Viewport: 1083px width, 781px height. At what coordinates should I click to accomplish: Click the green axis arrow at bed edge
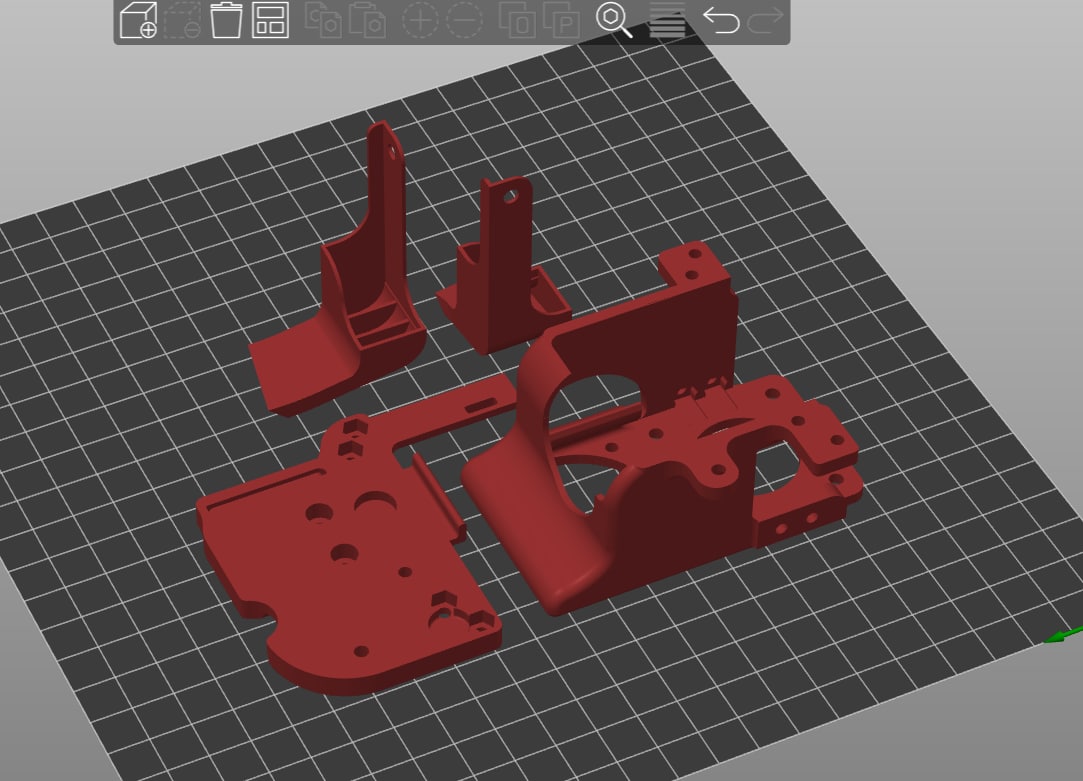1064,635
